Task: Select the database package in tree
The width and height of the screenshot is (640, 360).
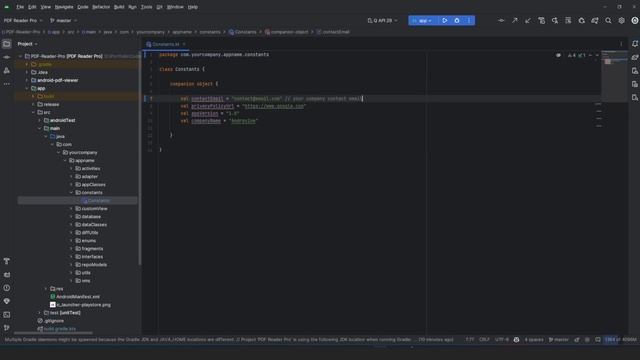Action: click(91, 217)
